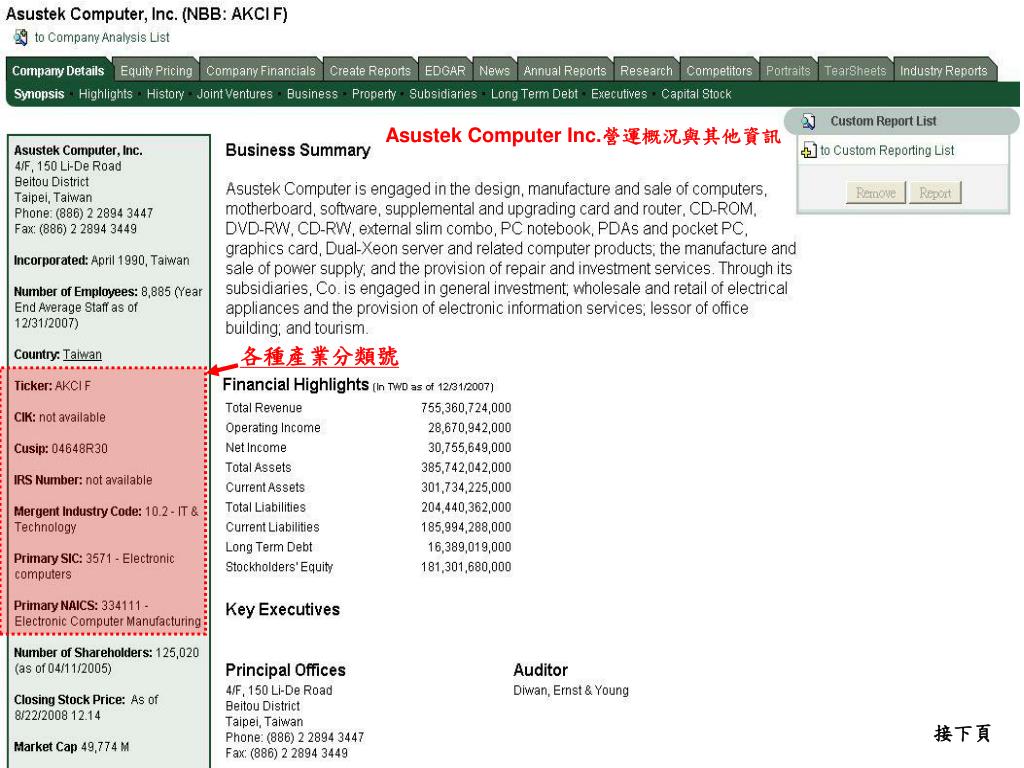Click the Custom Report List header icon
1024x768 pixels.
click(x=808, y=121)
